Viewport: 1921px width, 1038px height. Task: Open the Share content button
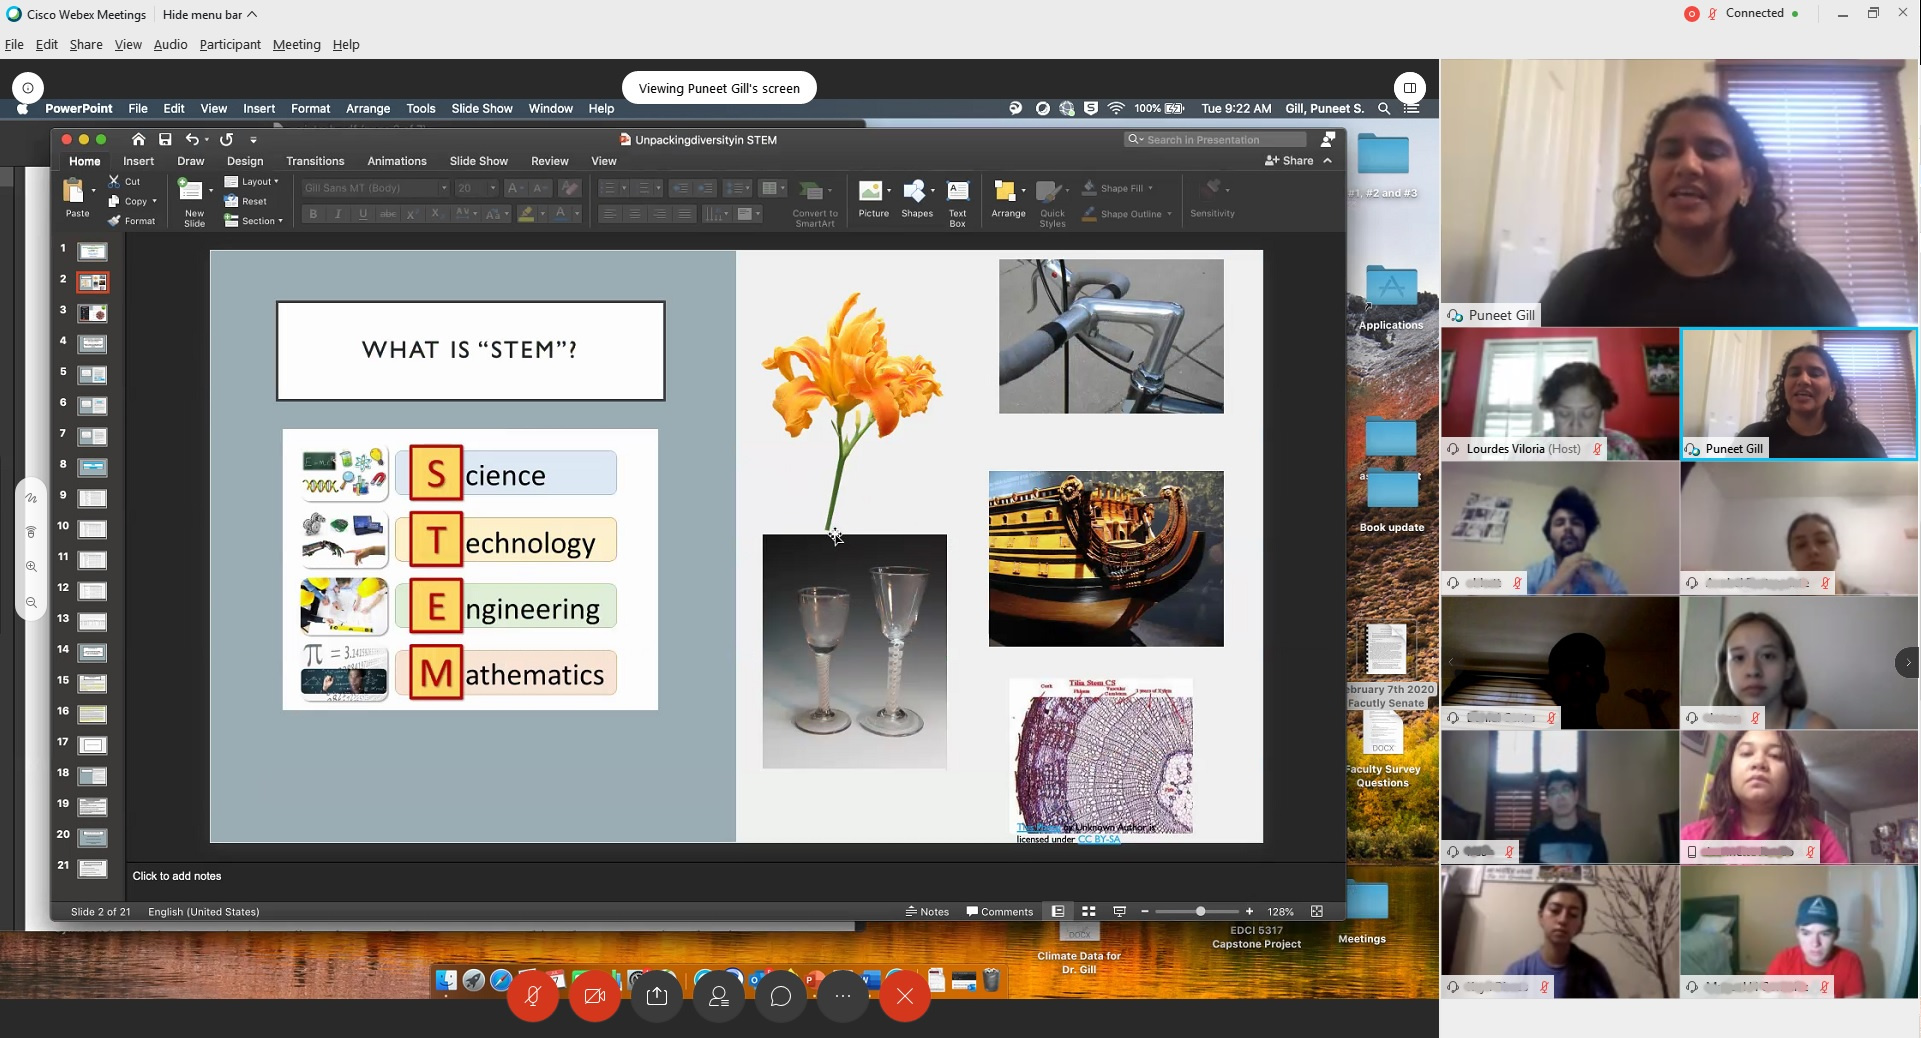[x=657, y=996]
